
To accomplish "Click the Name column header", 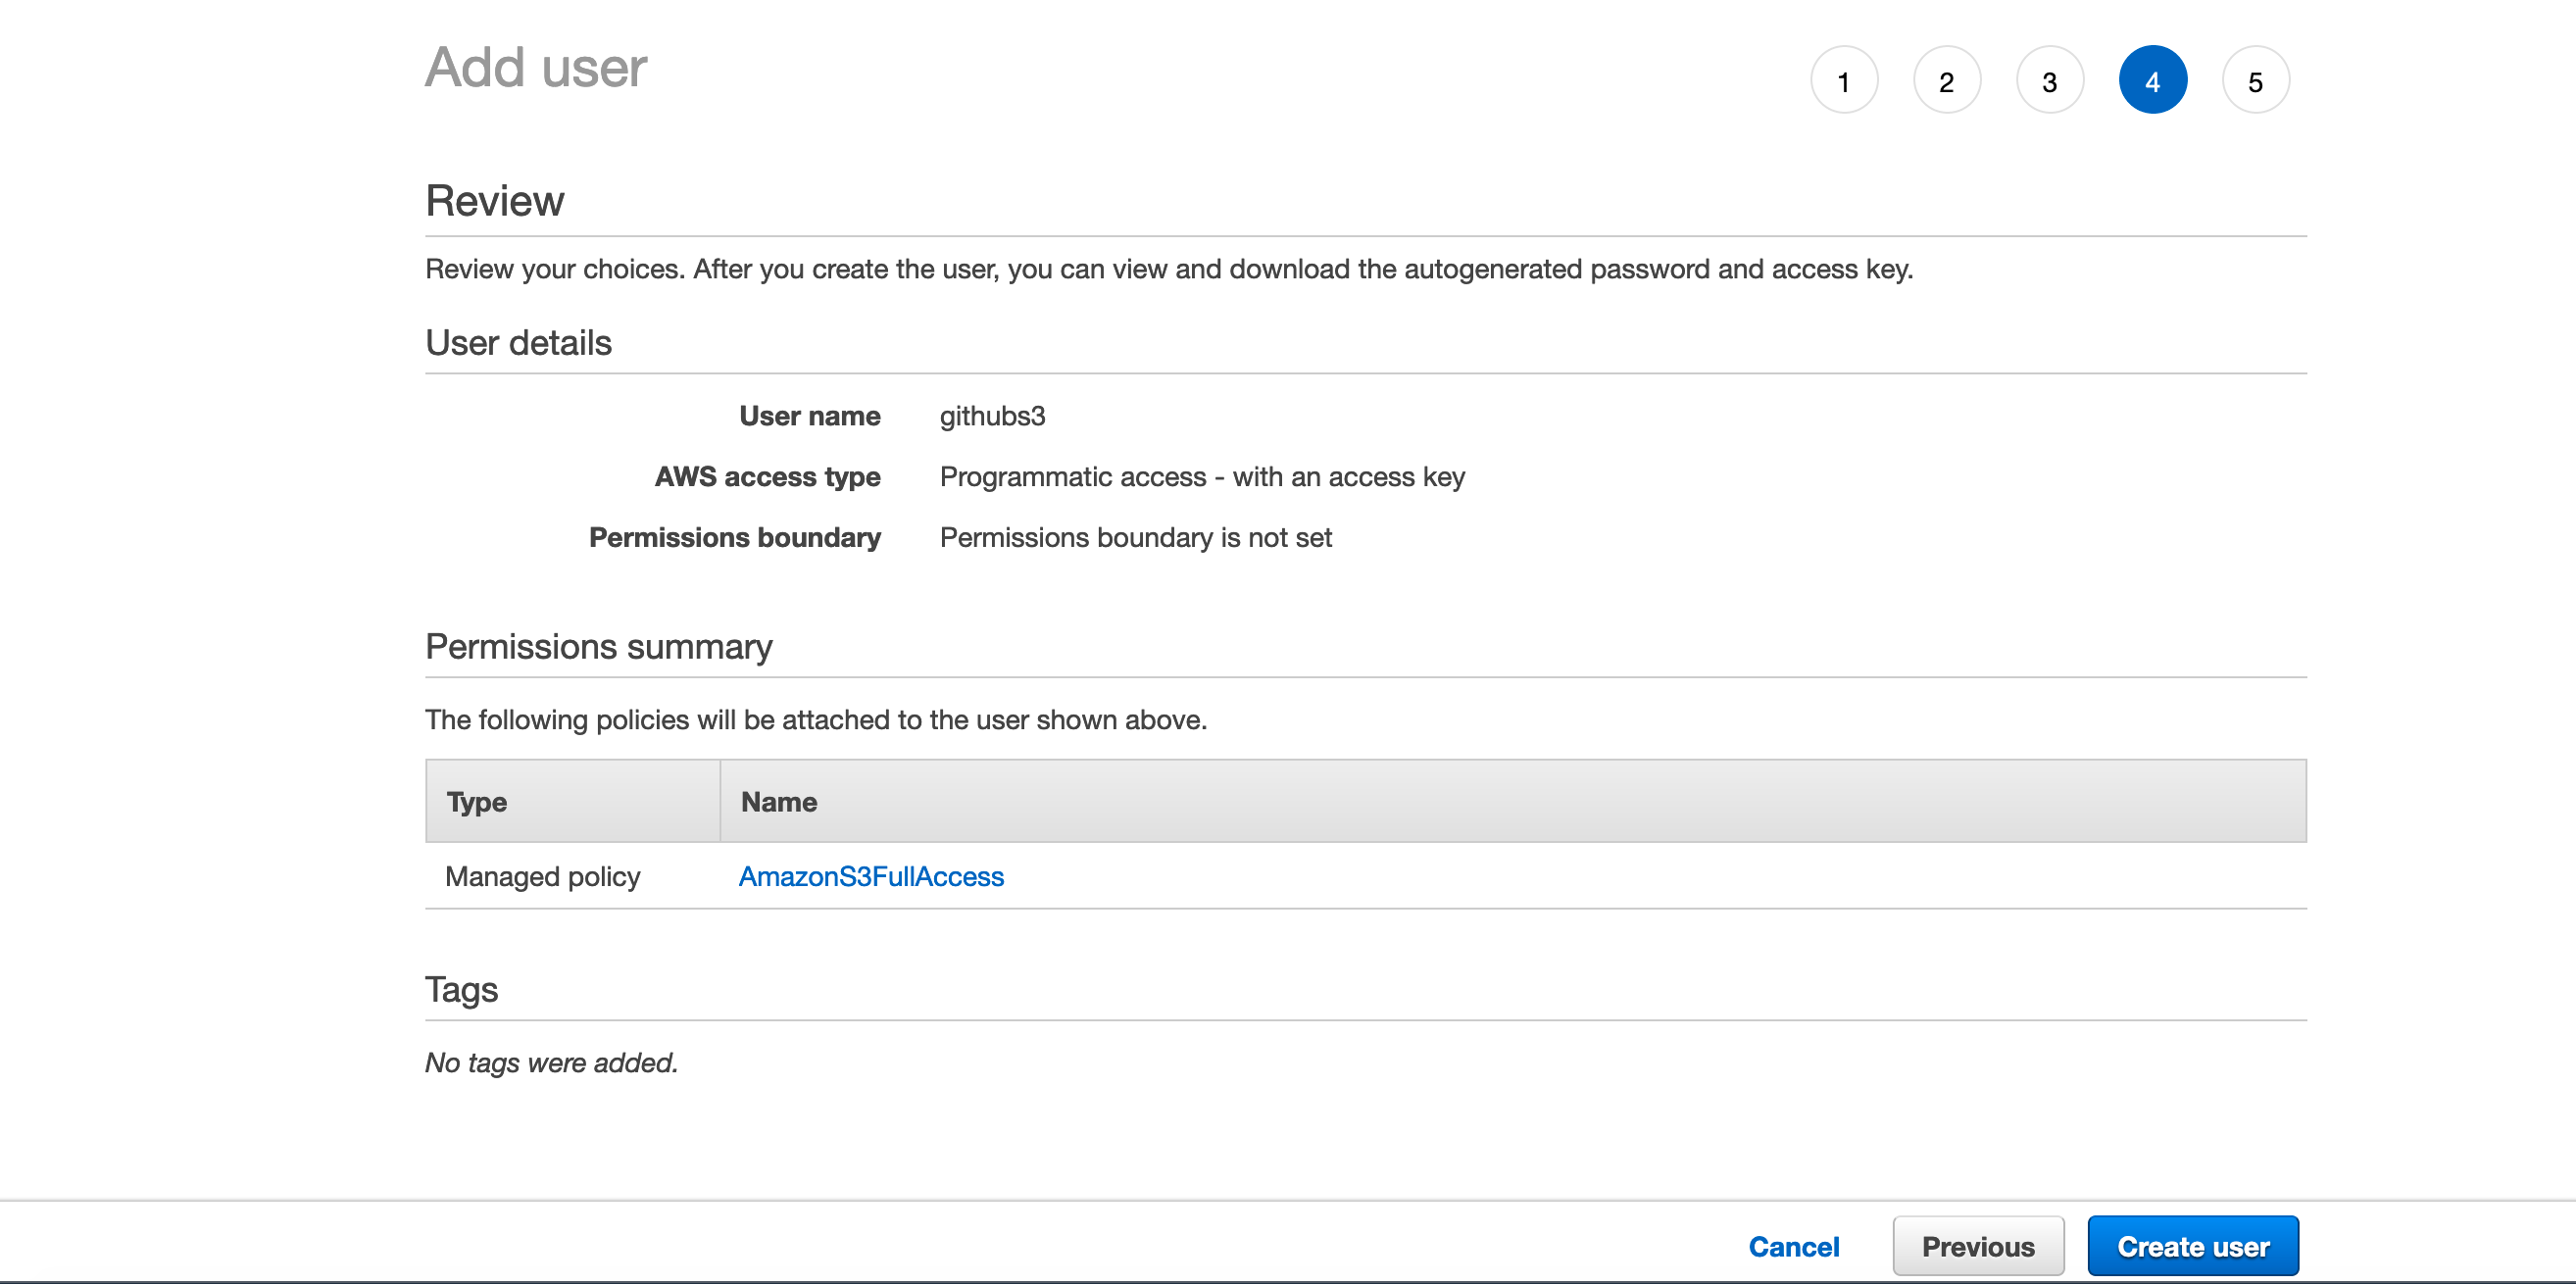I will (779, 802).
